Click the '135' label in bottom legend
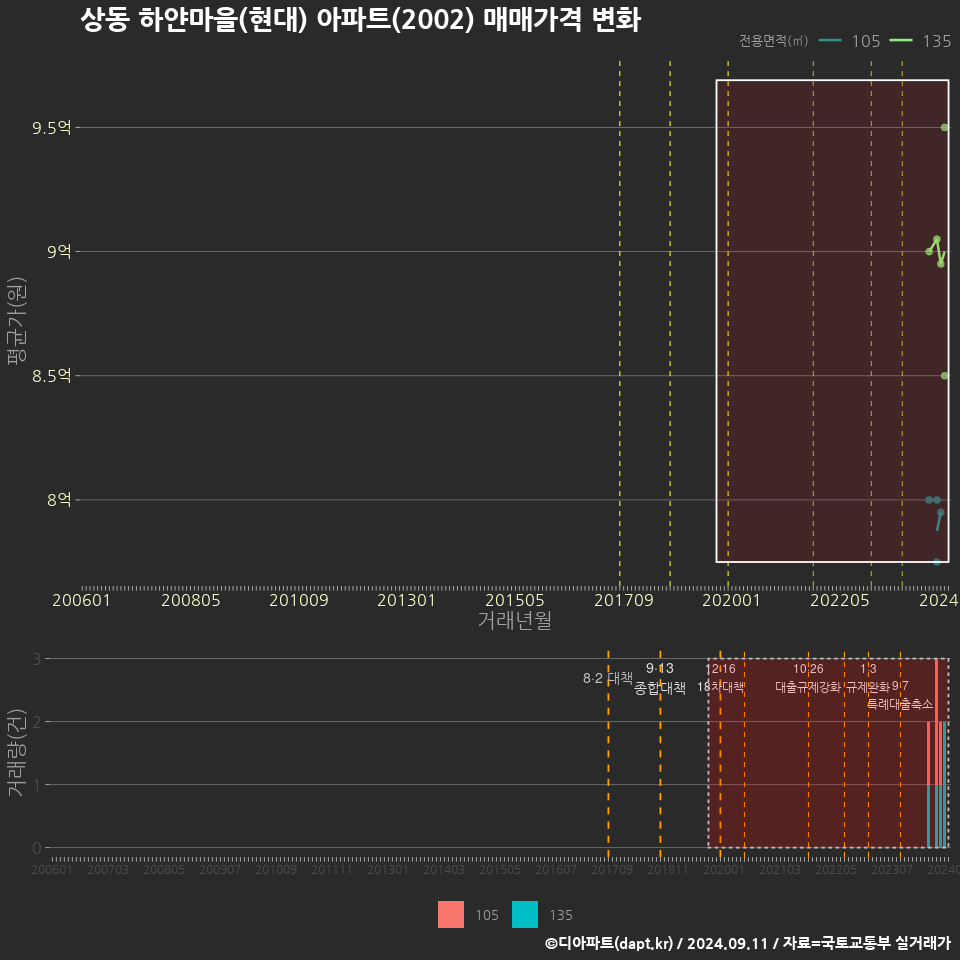960x960 pixels. coord(561,915)
